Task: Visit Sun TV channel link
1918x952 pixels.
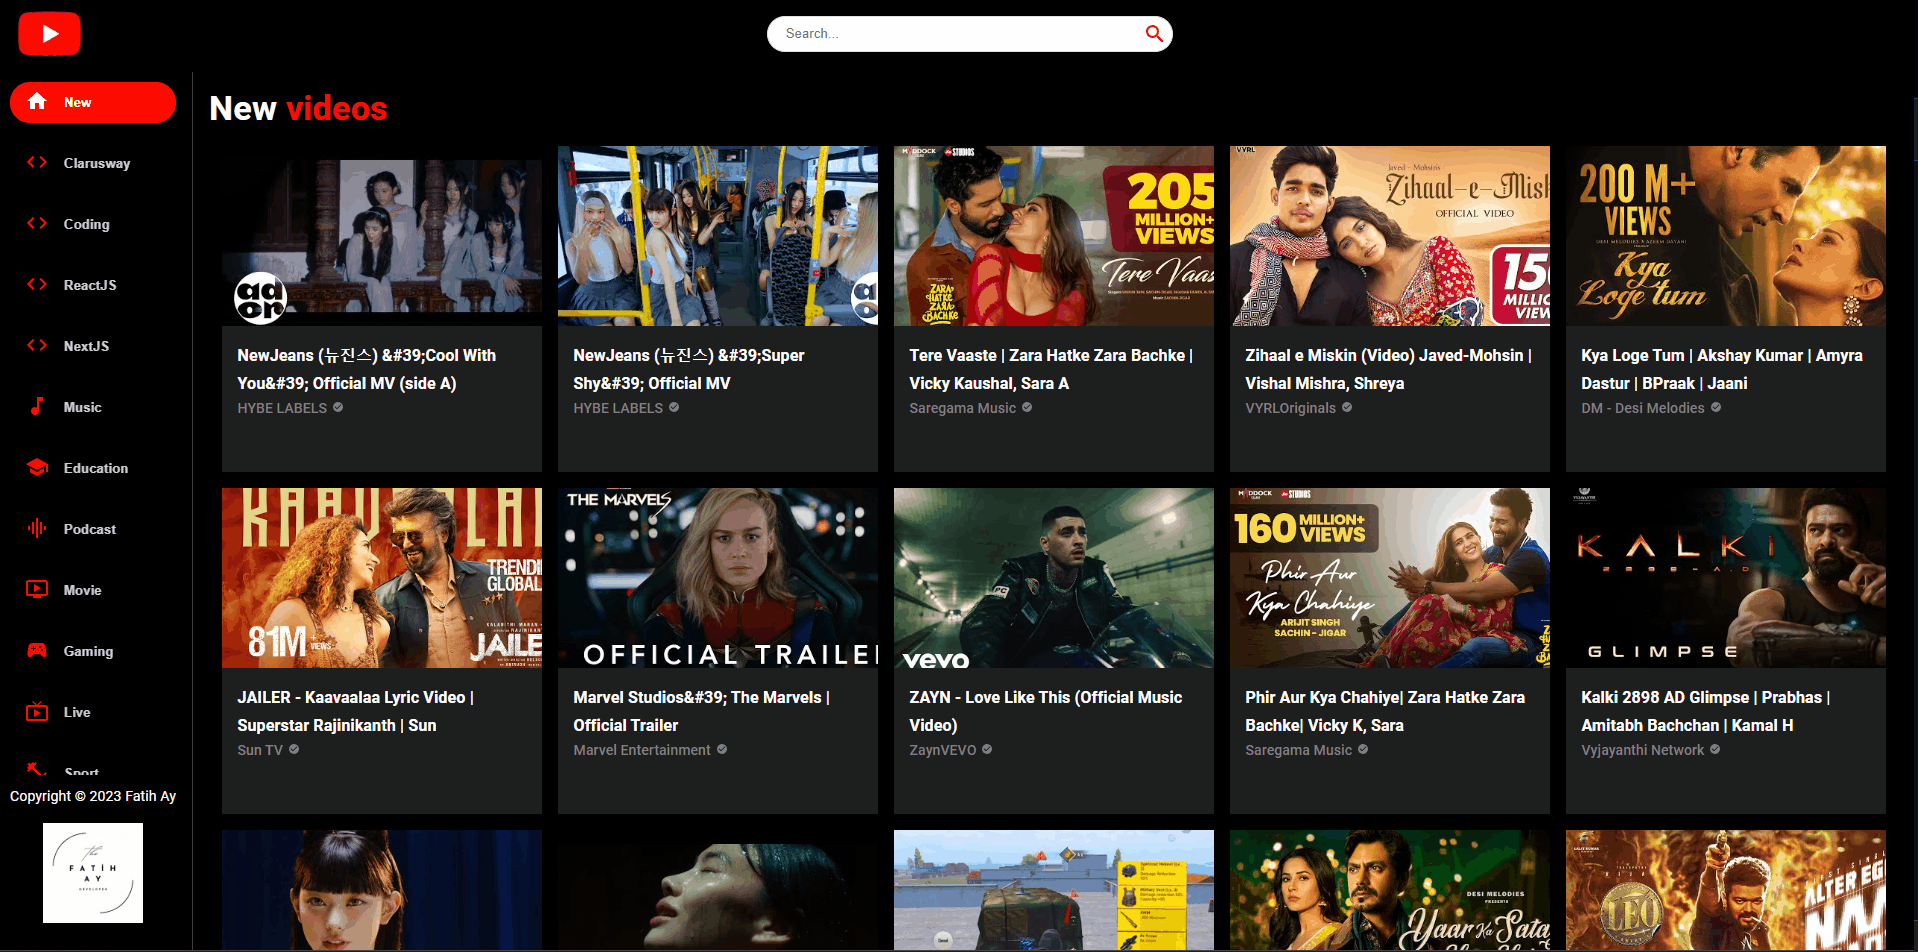Action: coord(260,750)
